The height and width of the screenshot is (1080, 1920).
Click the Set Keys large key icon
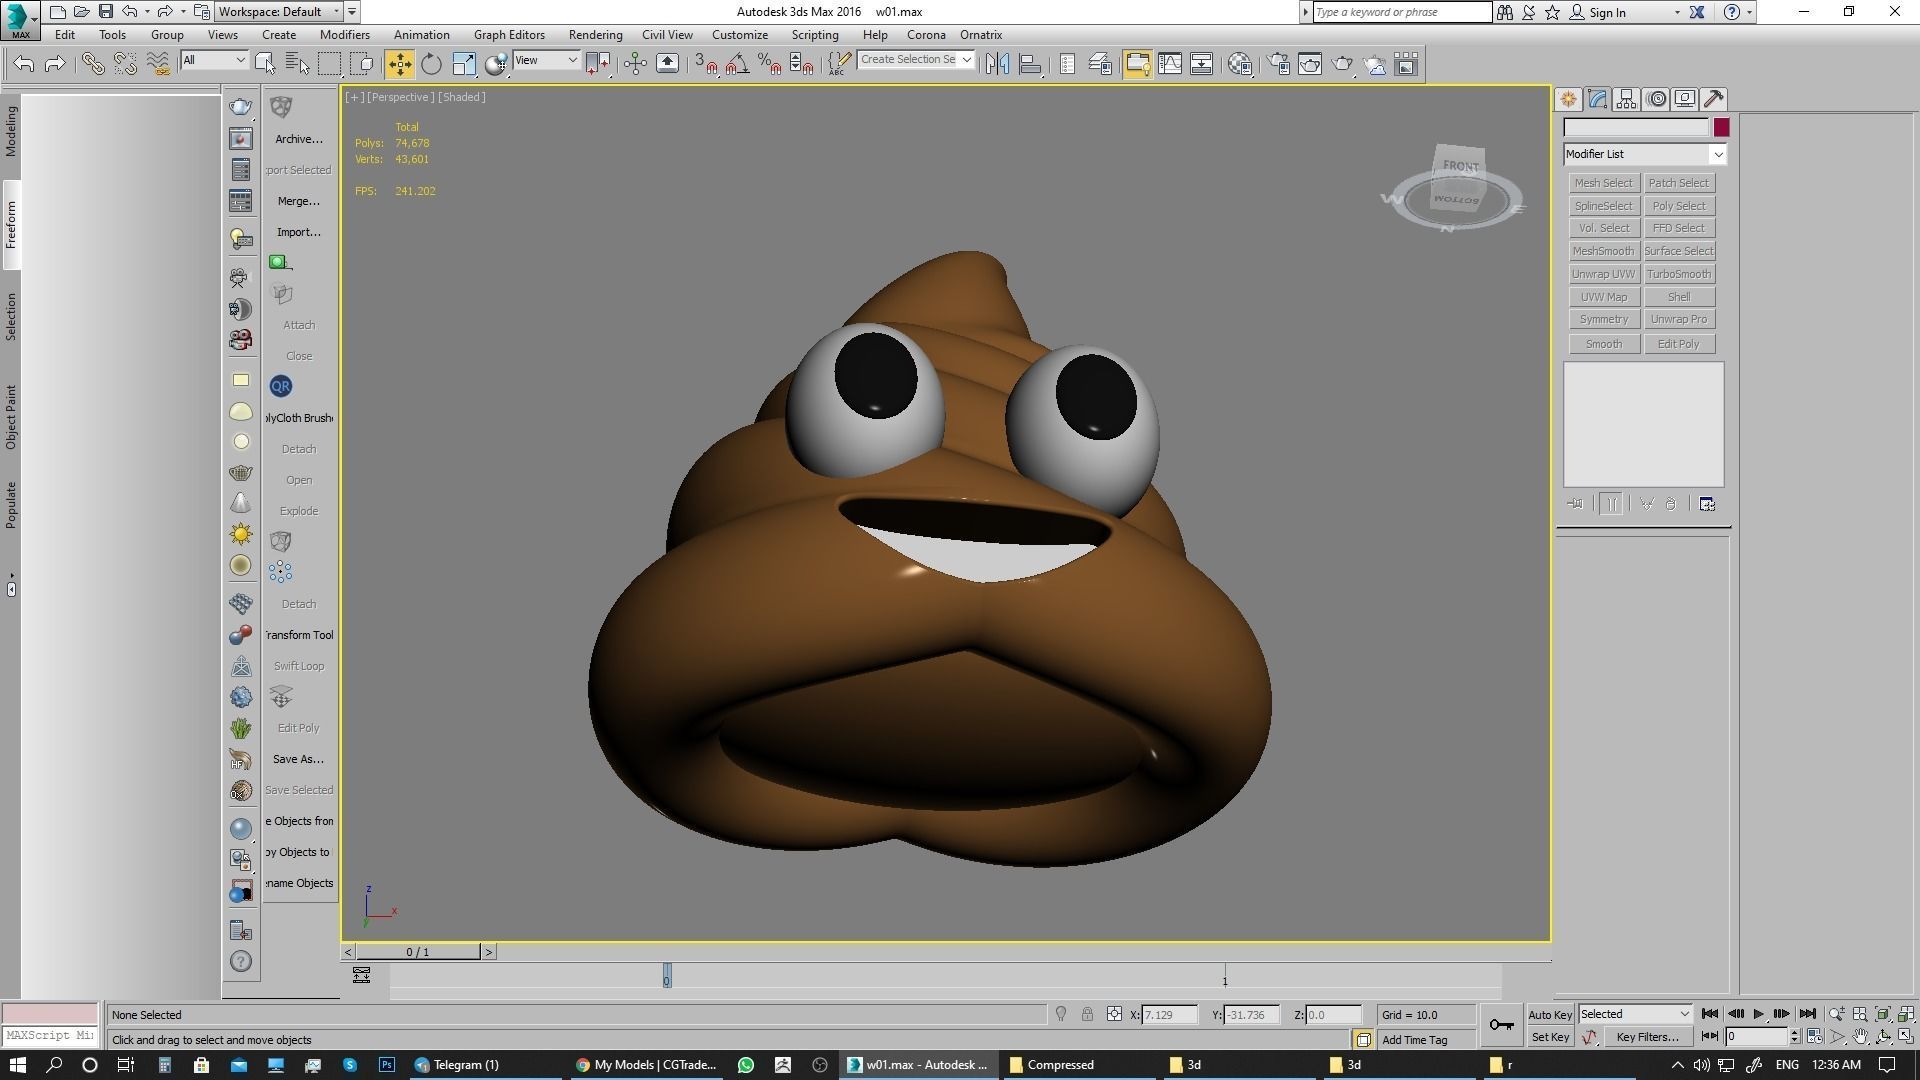point(1501,1024)
